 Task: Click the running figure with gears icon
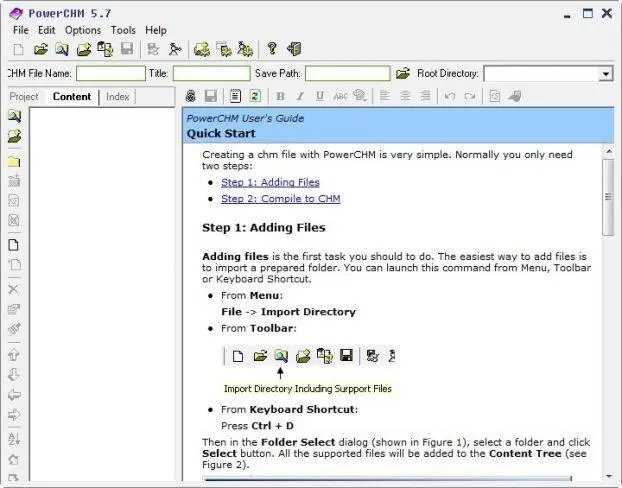[x=245, y=49]
